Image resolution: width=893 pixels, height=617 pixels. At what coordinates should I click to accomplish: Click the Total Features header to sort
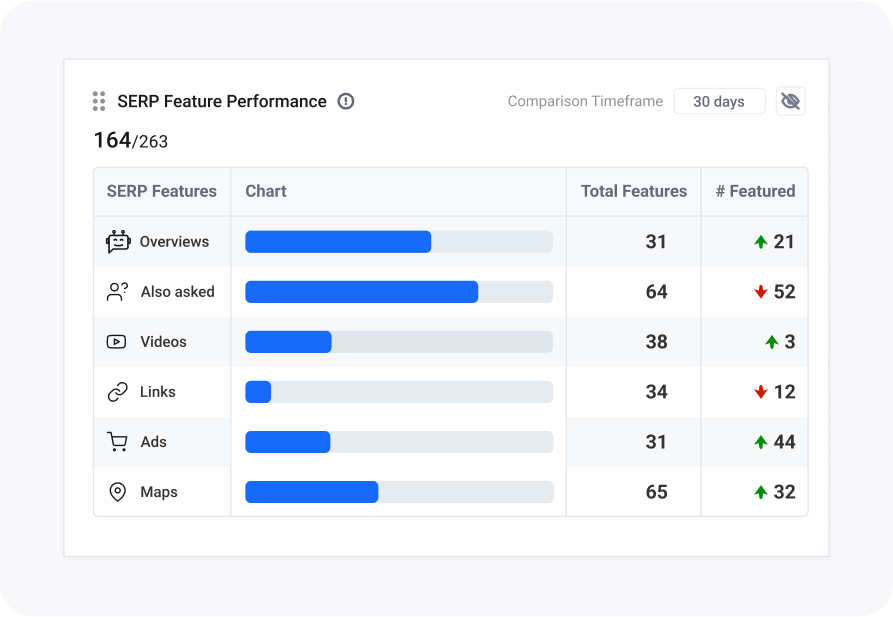(633, 191)
